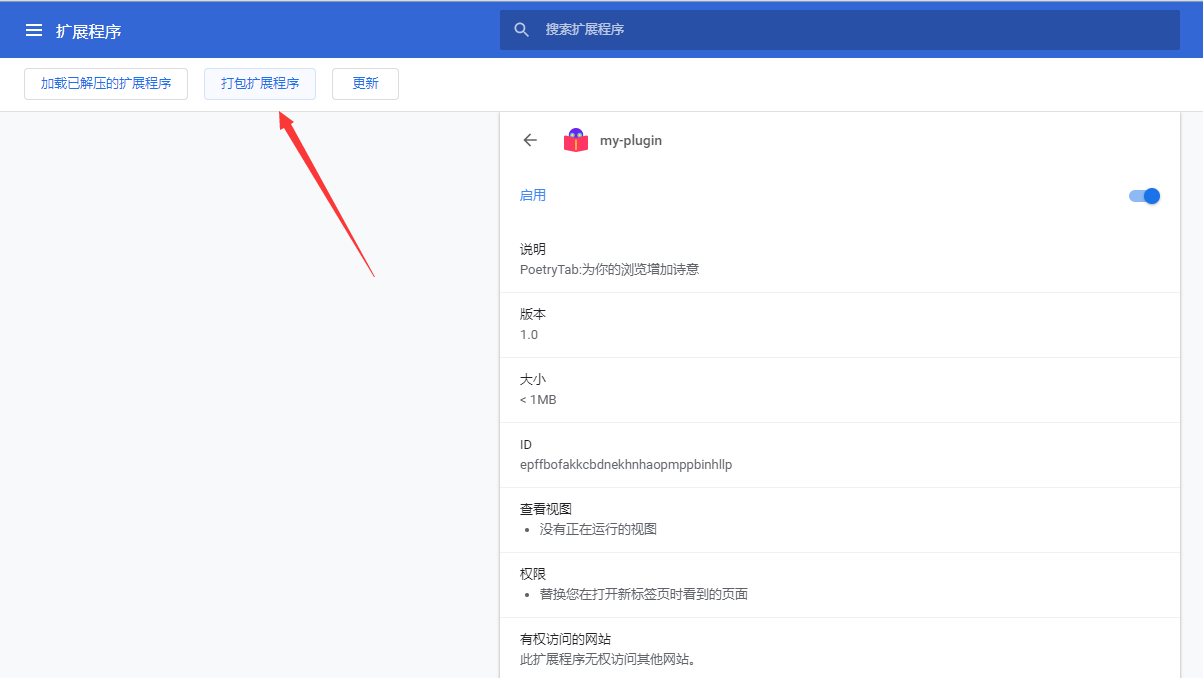Focus the 搜索扩展程序 search field

click(x=840, y=30)
